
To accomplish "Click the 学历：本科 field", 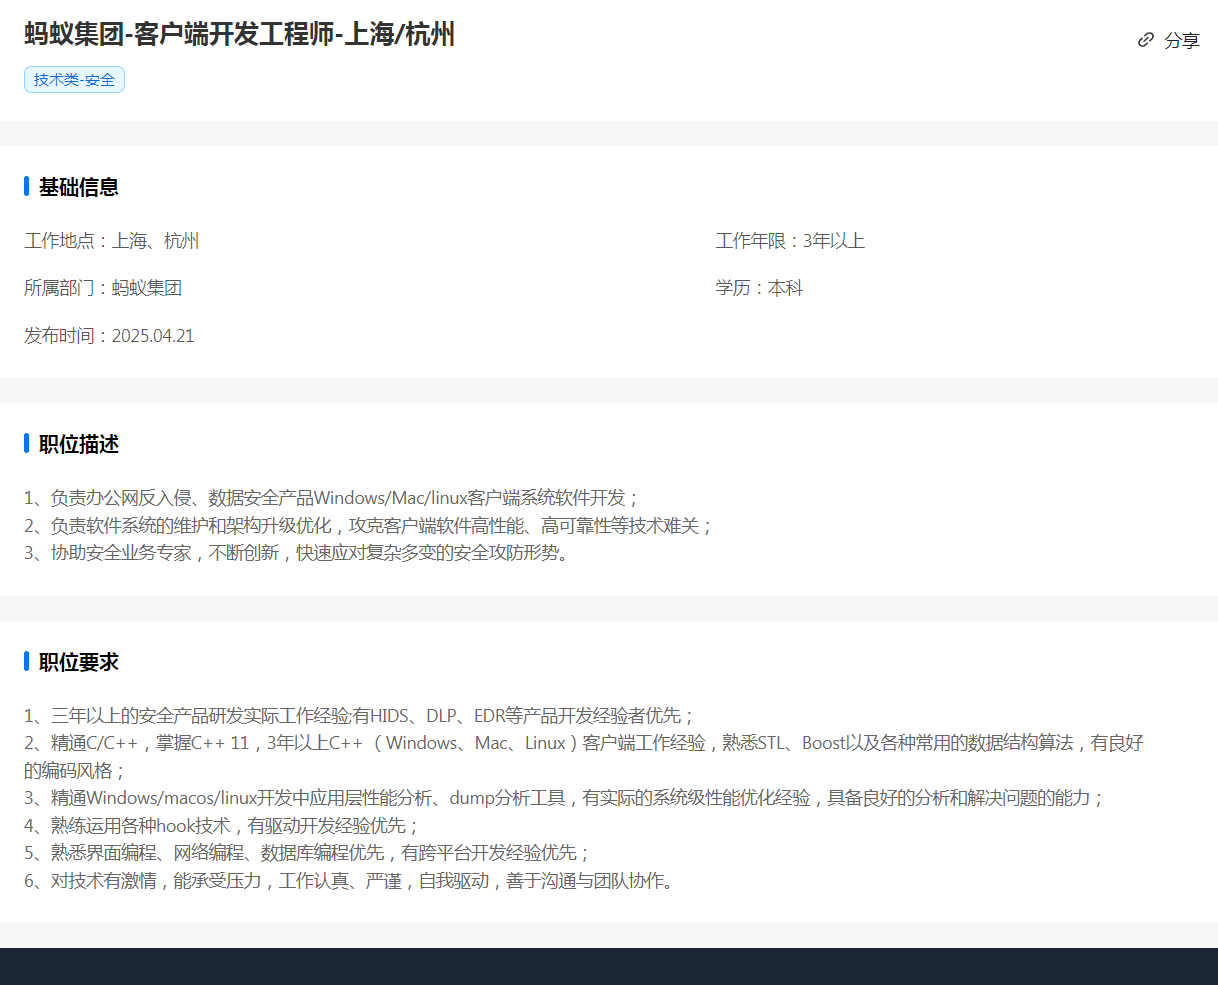I will click(x=759, y=288).
